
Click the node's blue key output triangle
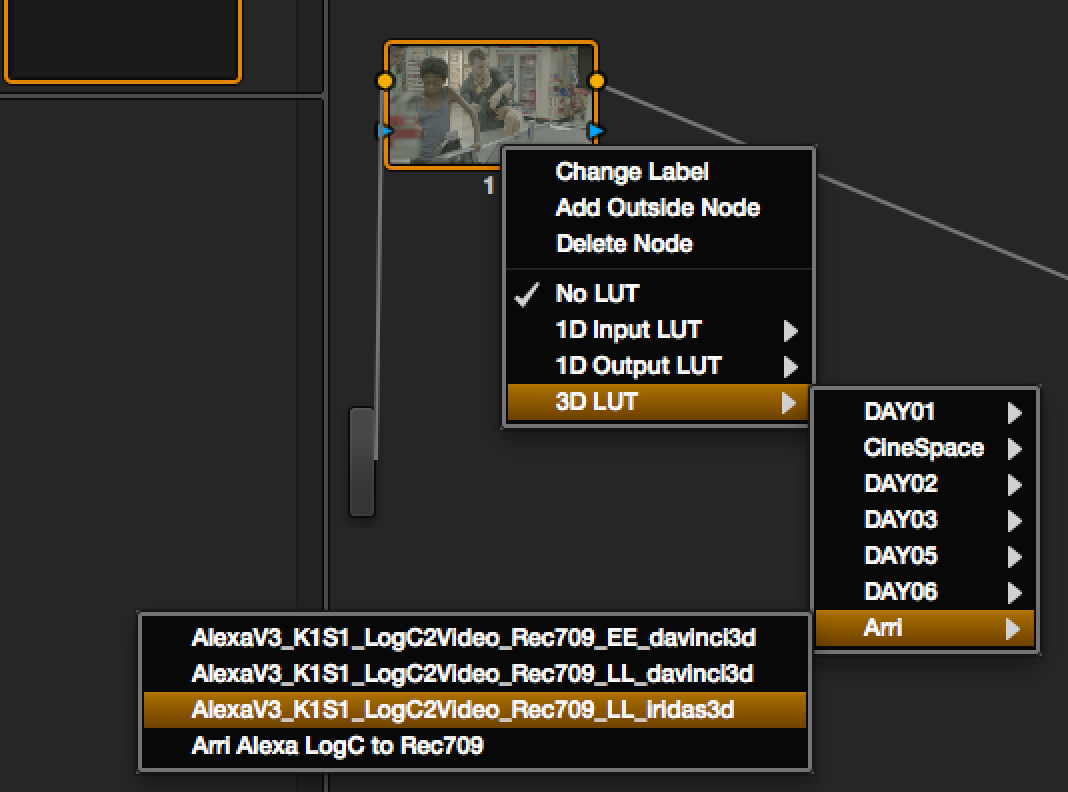coord(597,130)
